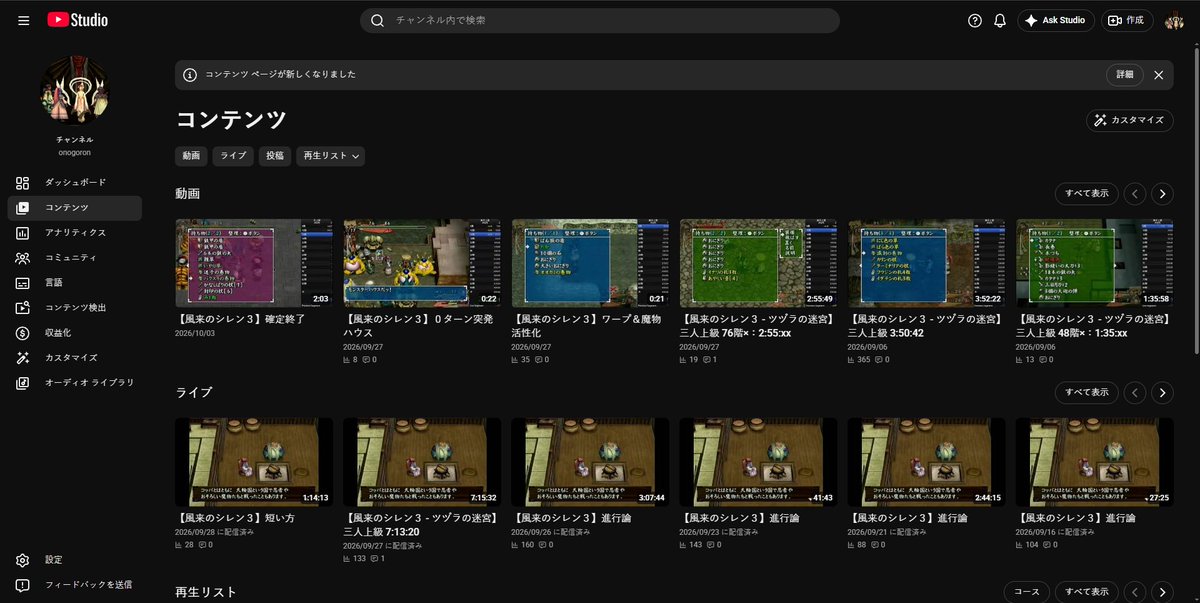Click the カスタマイズ button at top right

tap(1130, 120)
